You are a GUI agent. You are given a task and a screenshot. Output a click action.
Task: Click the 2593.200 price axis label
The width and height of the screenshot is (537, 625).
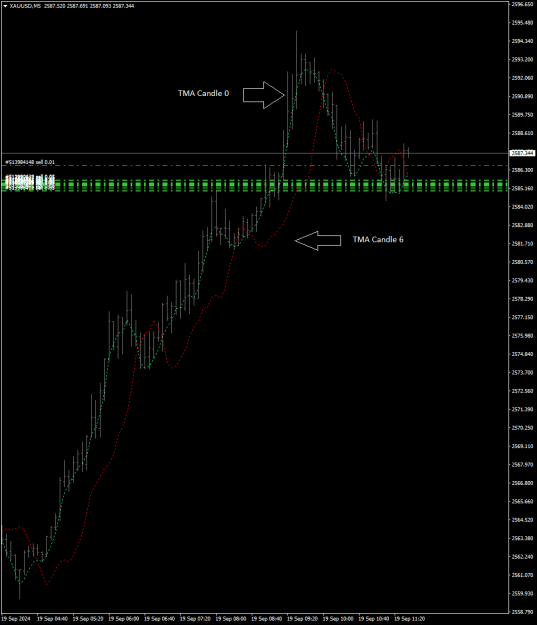(x=523, y=59)
